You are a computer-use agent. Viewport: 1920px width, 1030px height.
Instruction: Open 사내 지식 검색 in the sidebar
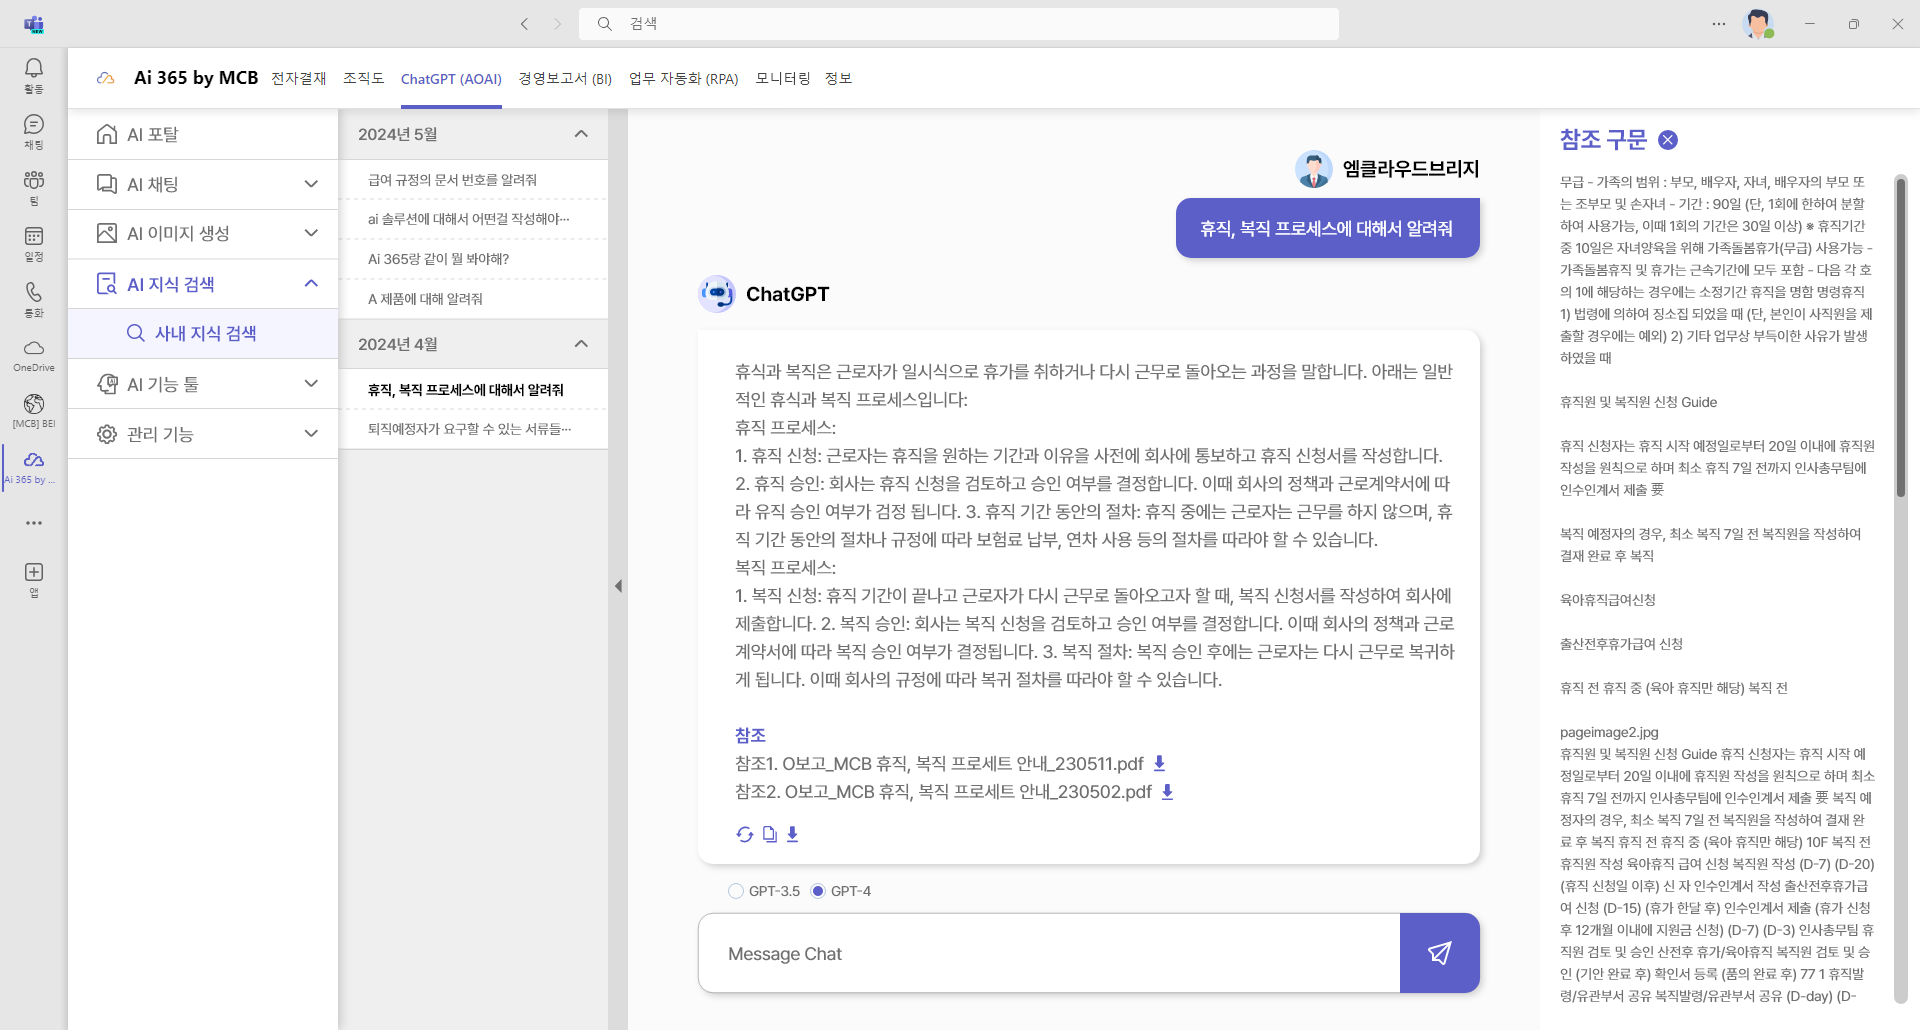coord(205,333)
